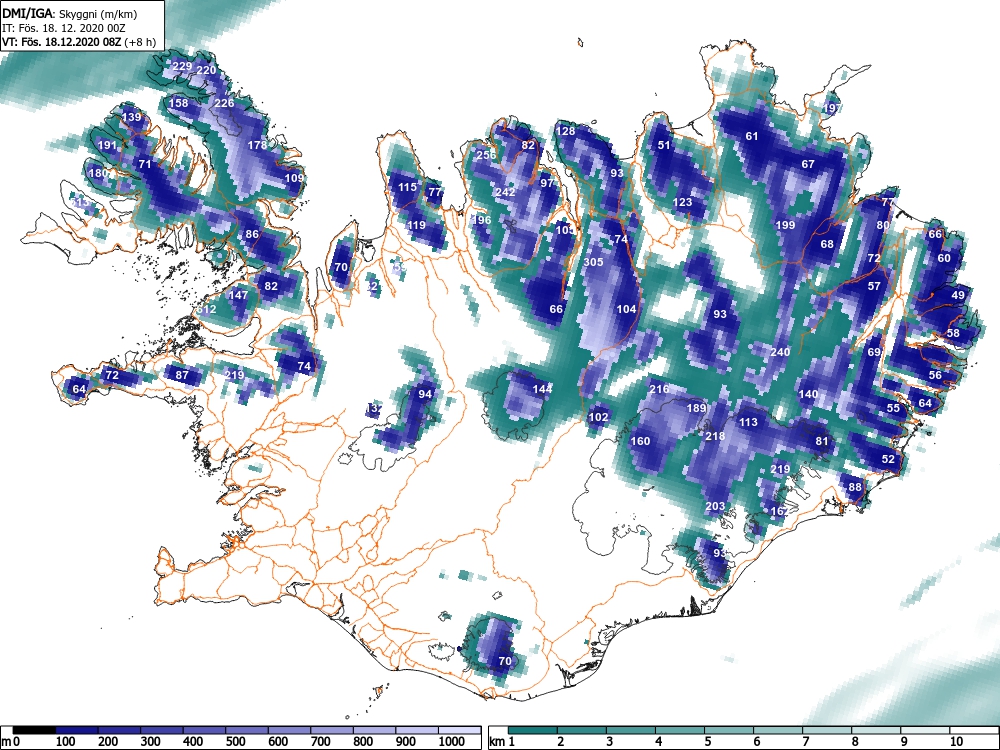Click the title text "DMI/IGA: Skyggni (m/km)"
1000x750 pixels.
click(70, 13)
